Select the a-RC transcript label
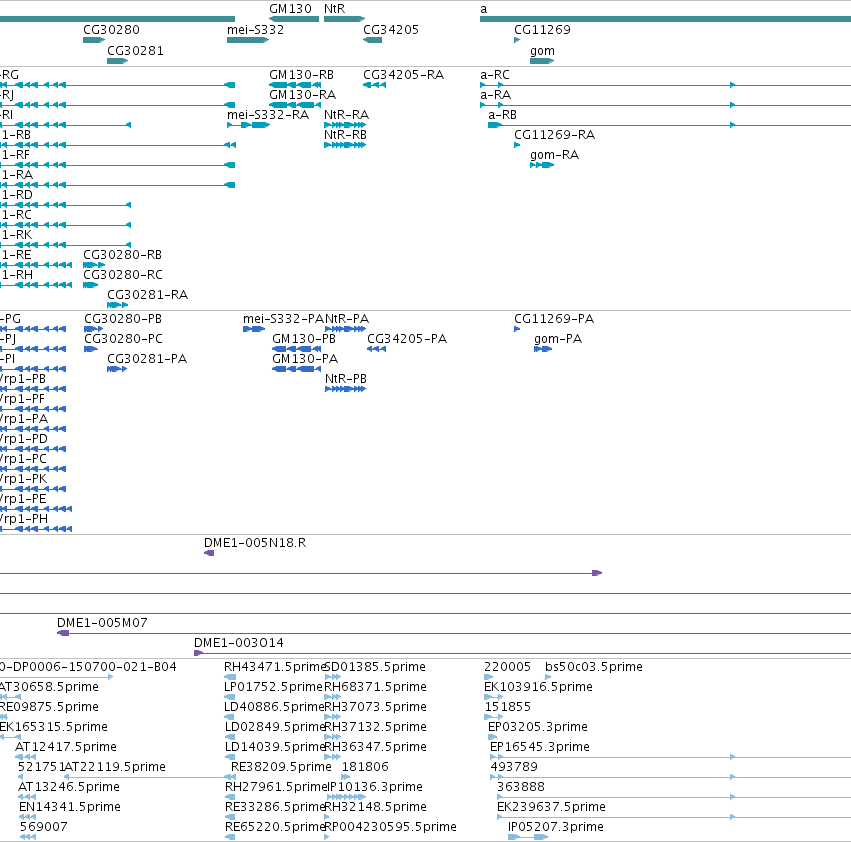The height and width of the screenshot is (842, 851). [494, 74]
